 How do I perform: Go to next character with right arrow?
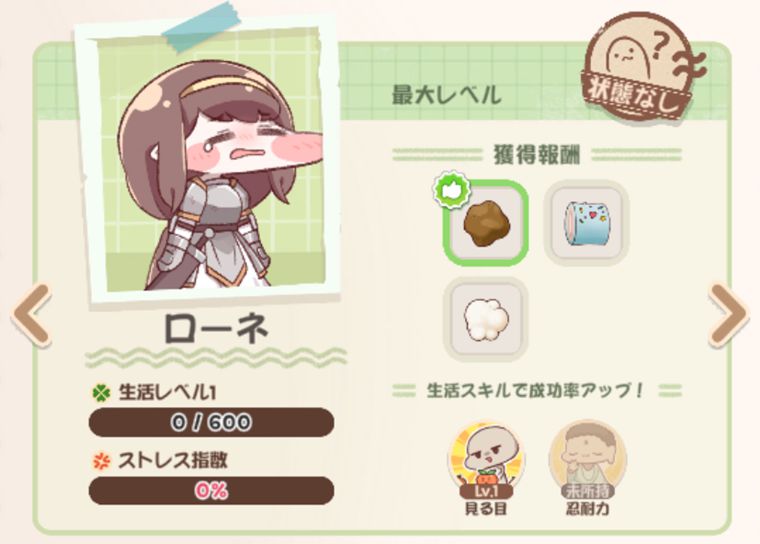click(728, 316)
